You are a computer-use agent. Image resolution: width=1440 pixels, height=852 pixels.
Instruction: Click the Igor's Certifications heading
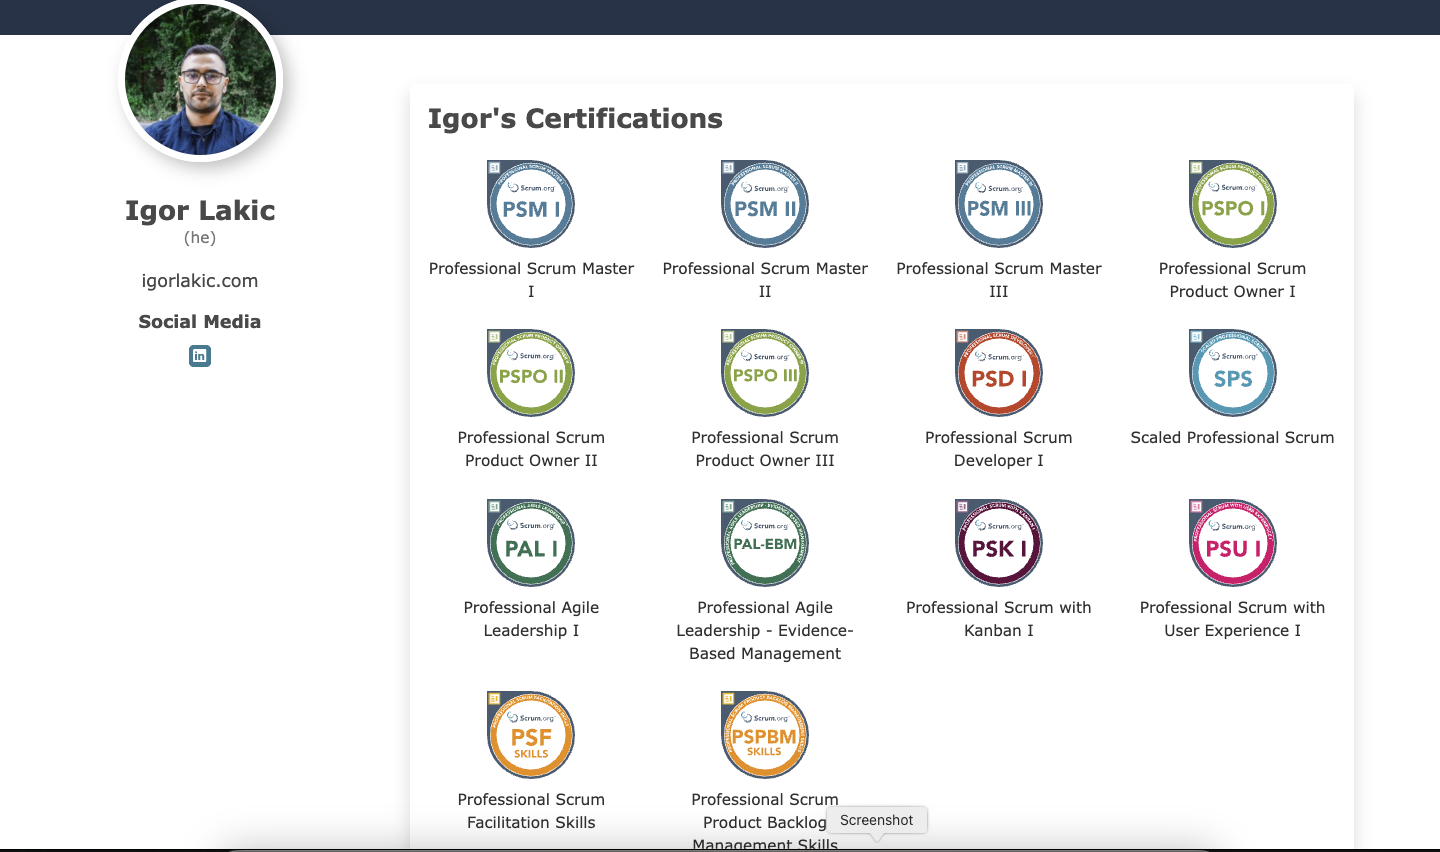575,119
